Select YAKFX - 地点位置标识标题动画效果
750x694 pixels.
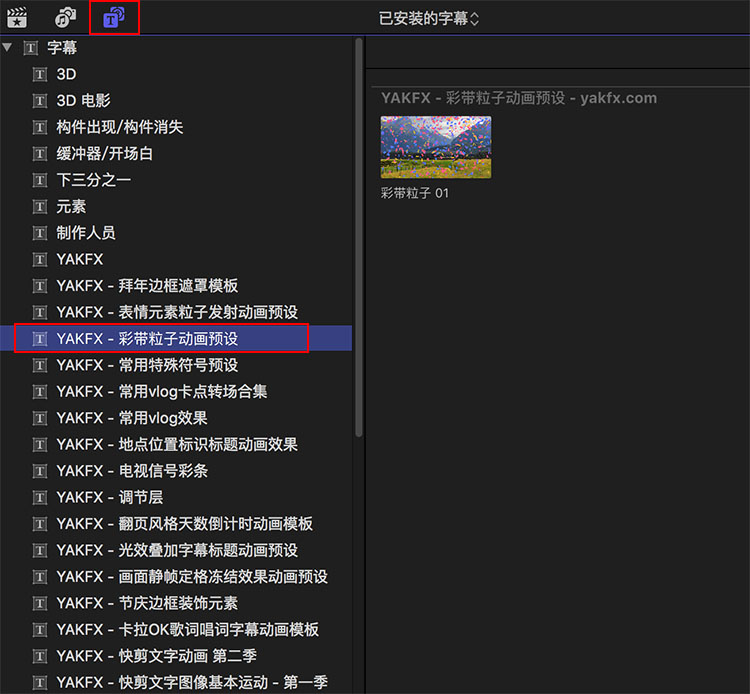coord(176,445)
